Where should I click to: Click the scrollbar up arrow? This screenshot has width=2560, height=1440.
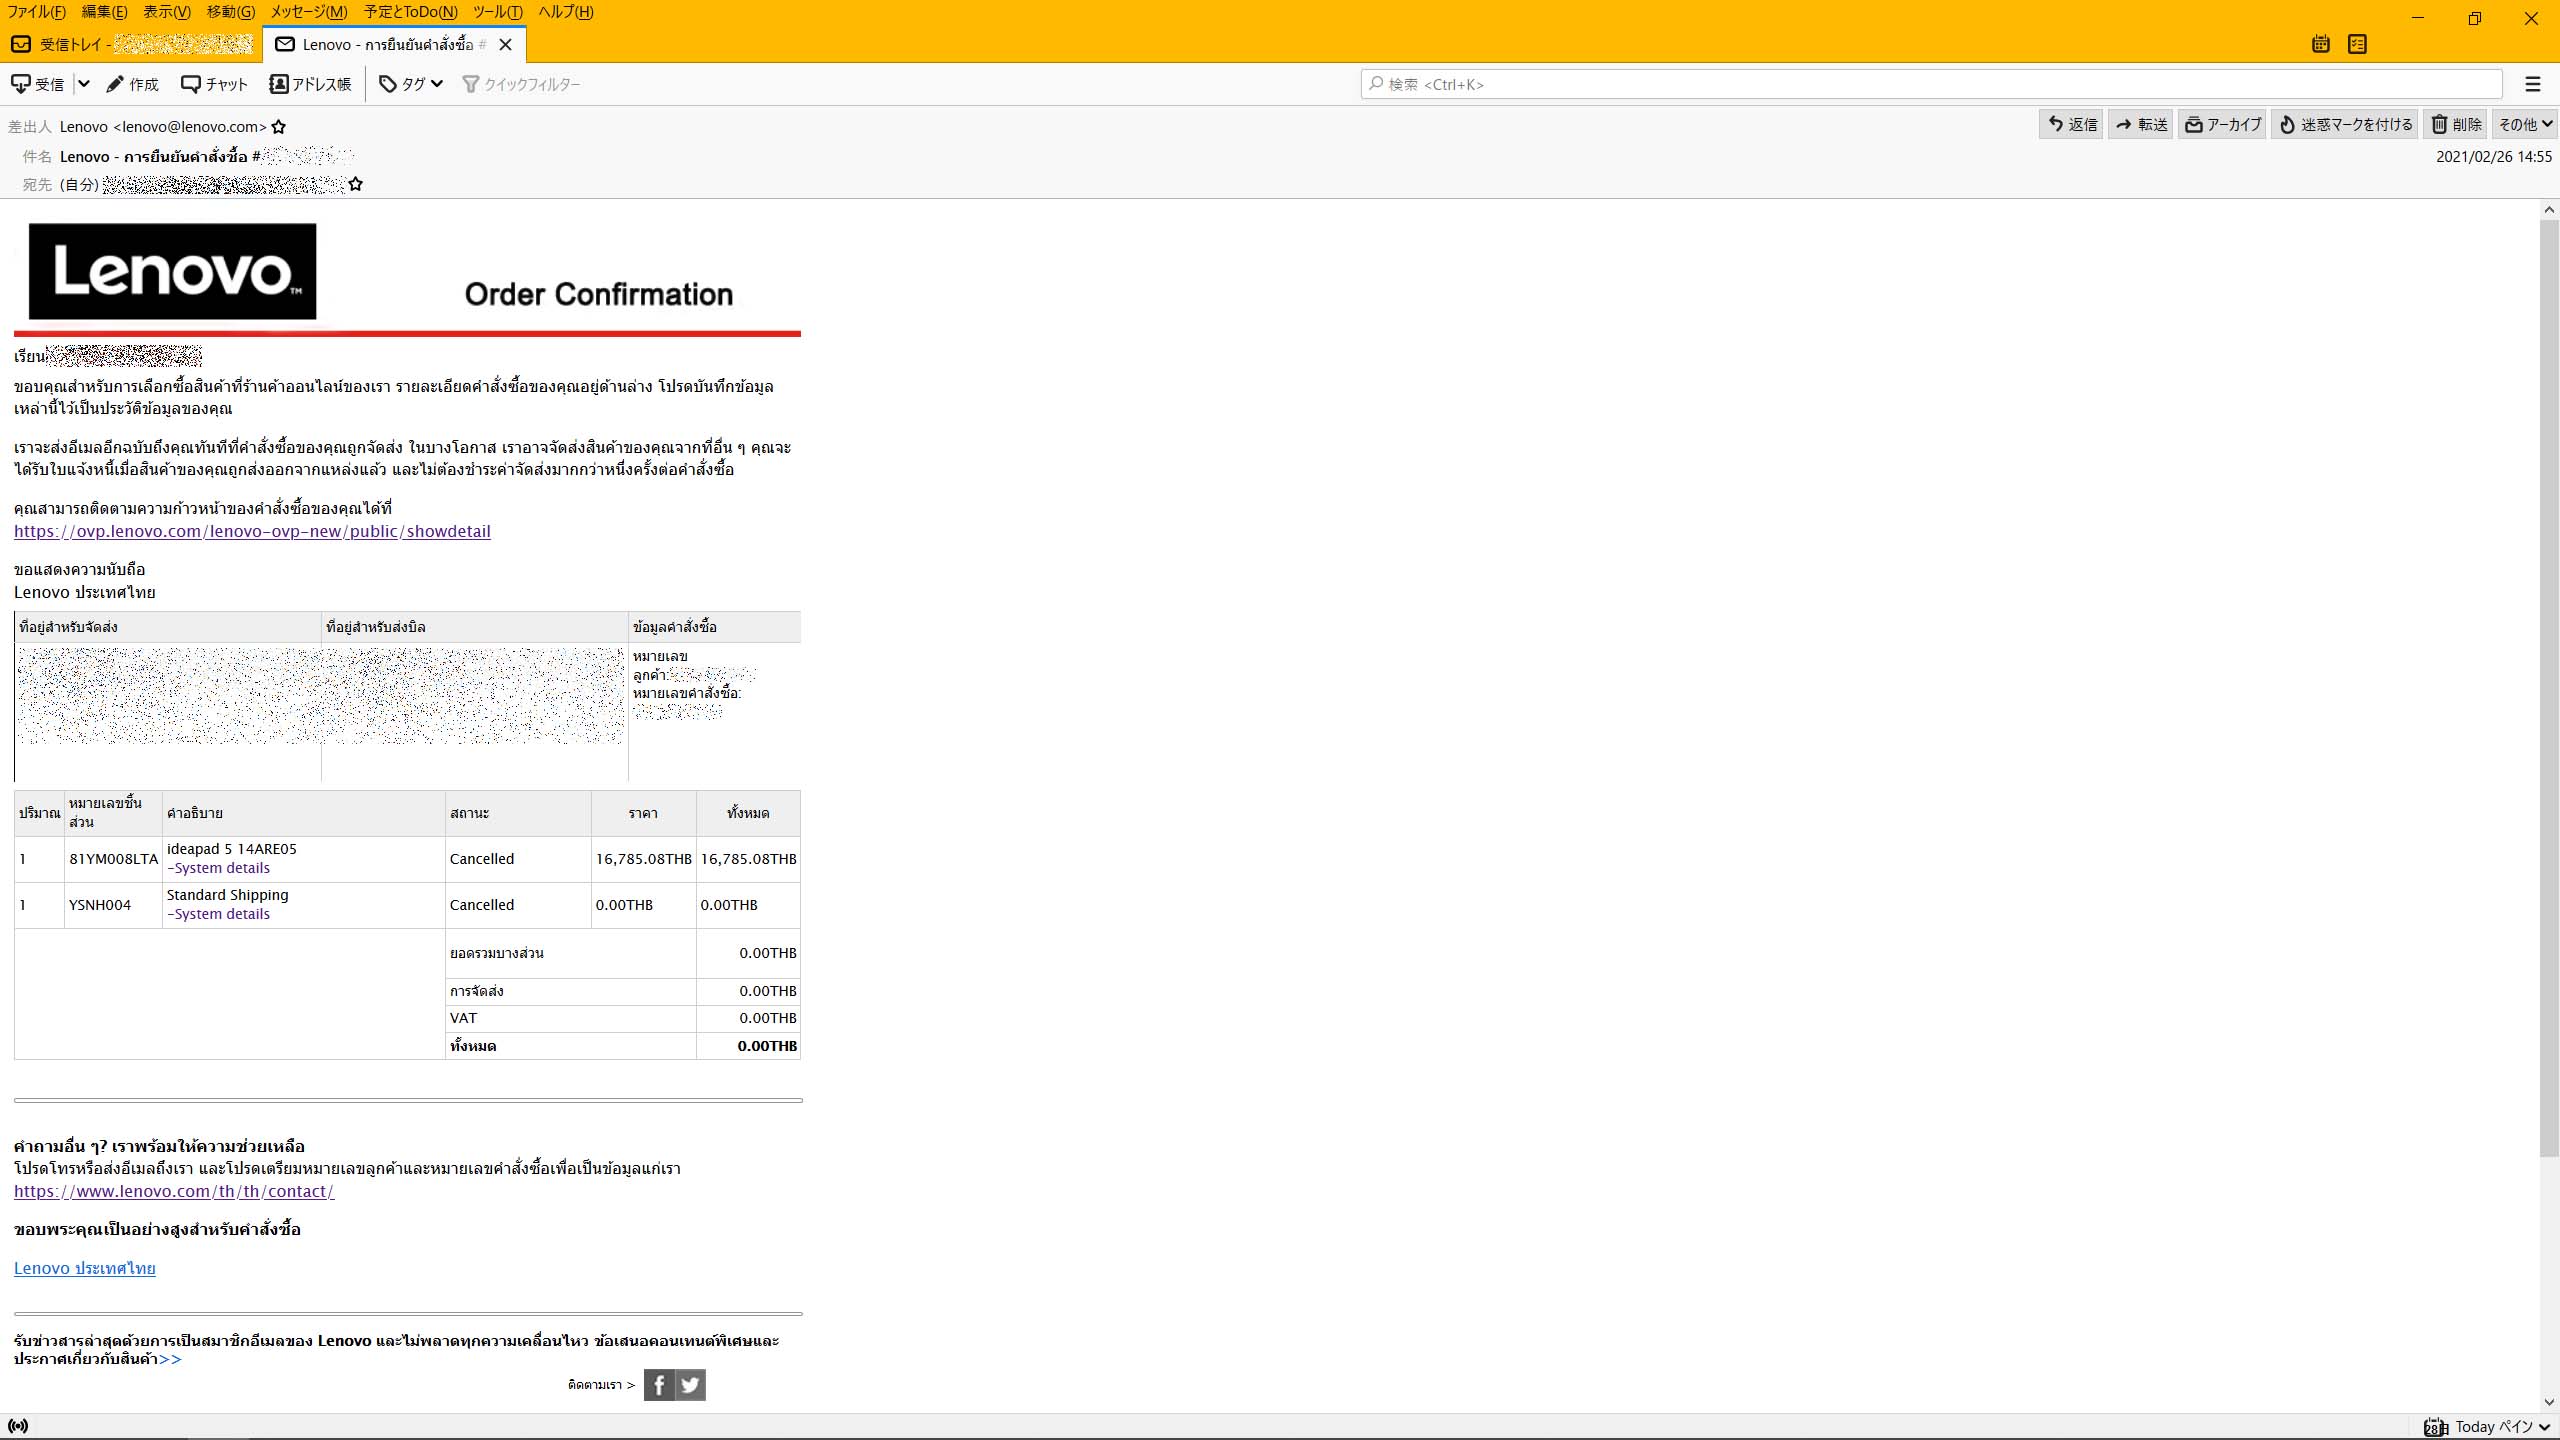point(2549,210)
